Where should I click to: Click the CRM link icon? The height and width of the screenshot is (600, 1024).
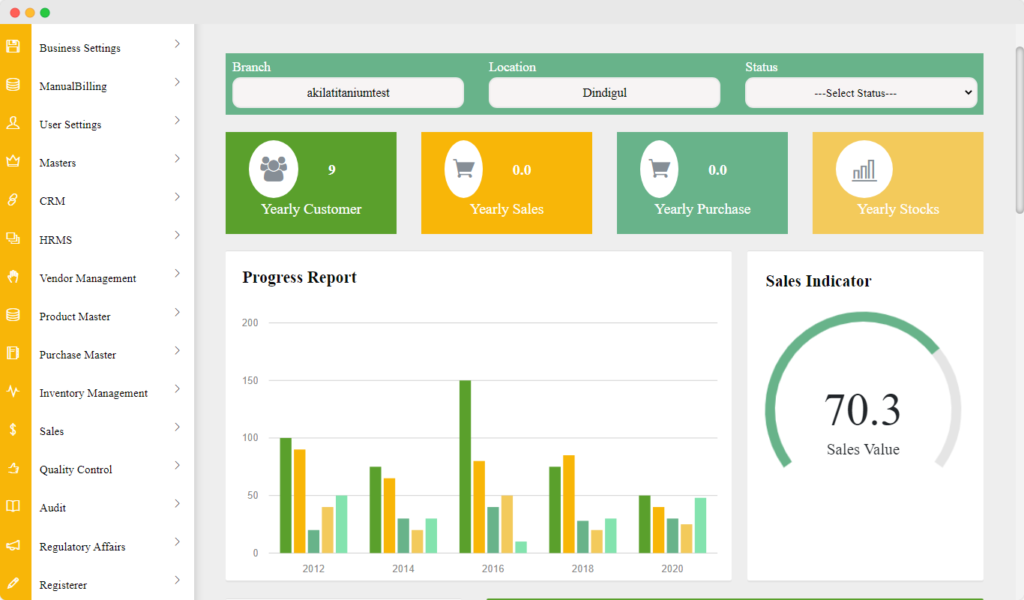(x=13, y=200)
